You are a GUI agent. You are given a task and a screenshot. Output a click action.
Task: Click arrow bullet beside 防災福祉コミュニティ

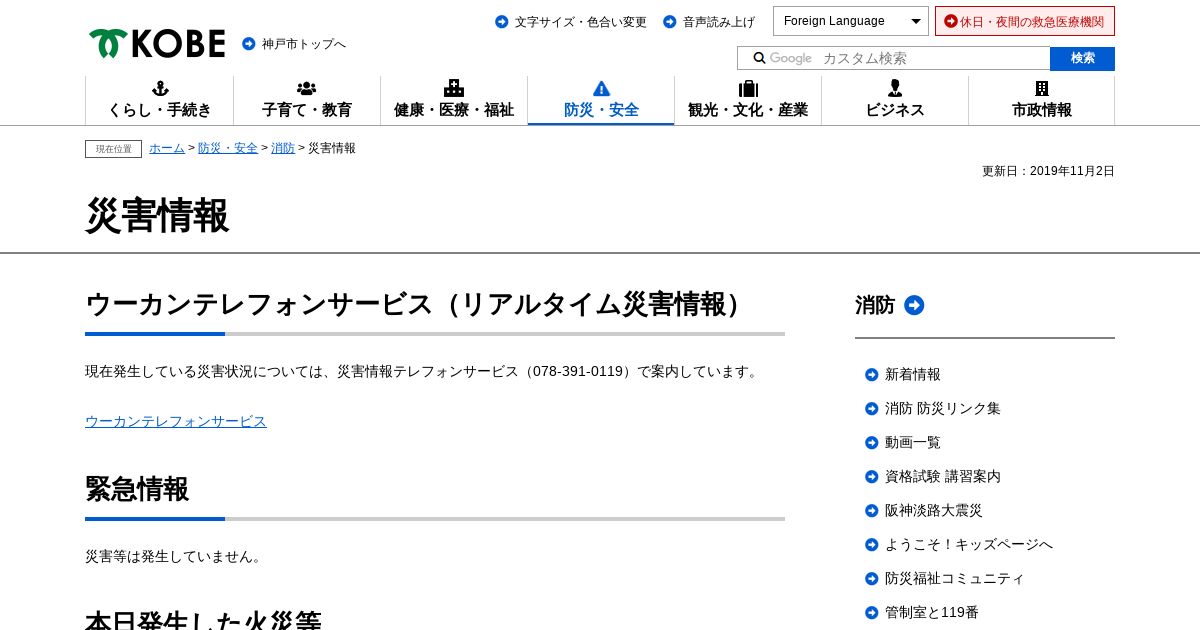(872, 578)
